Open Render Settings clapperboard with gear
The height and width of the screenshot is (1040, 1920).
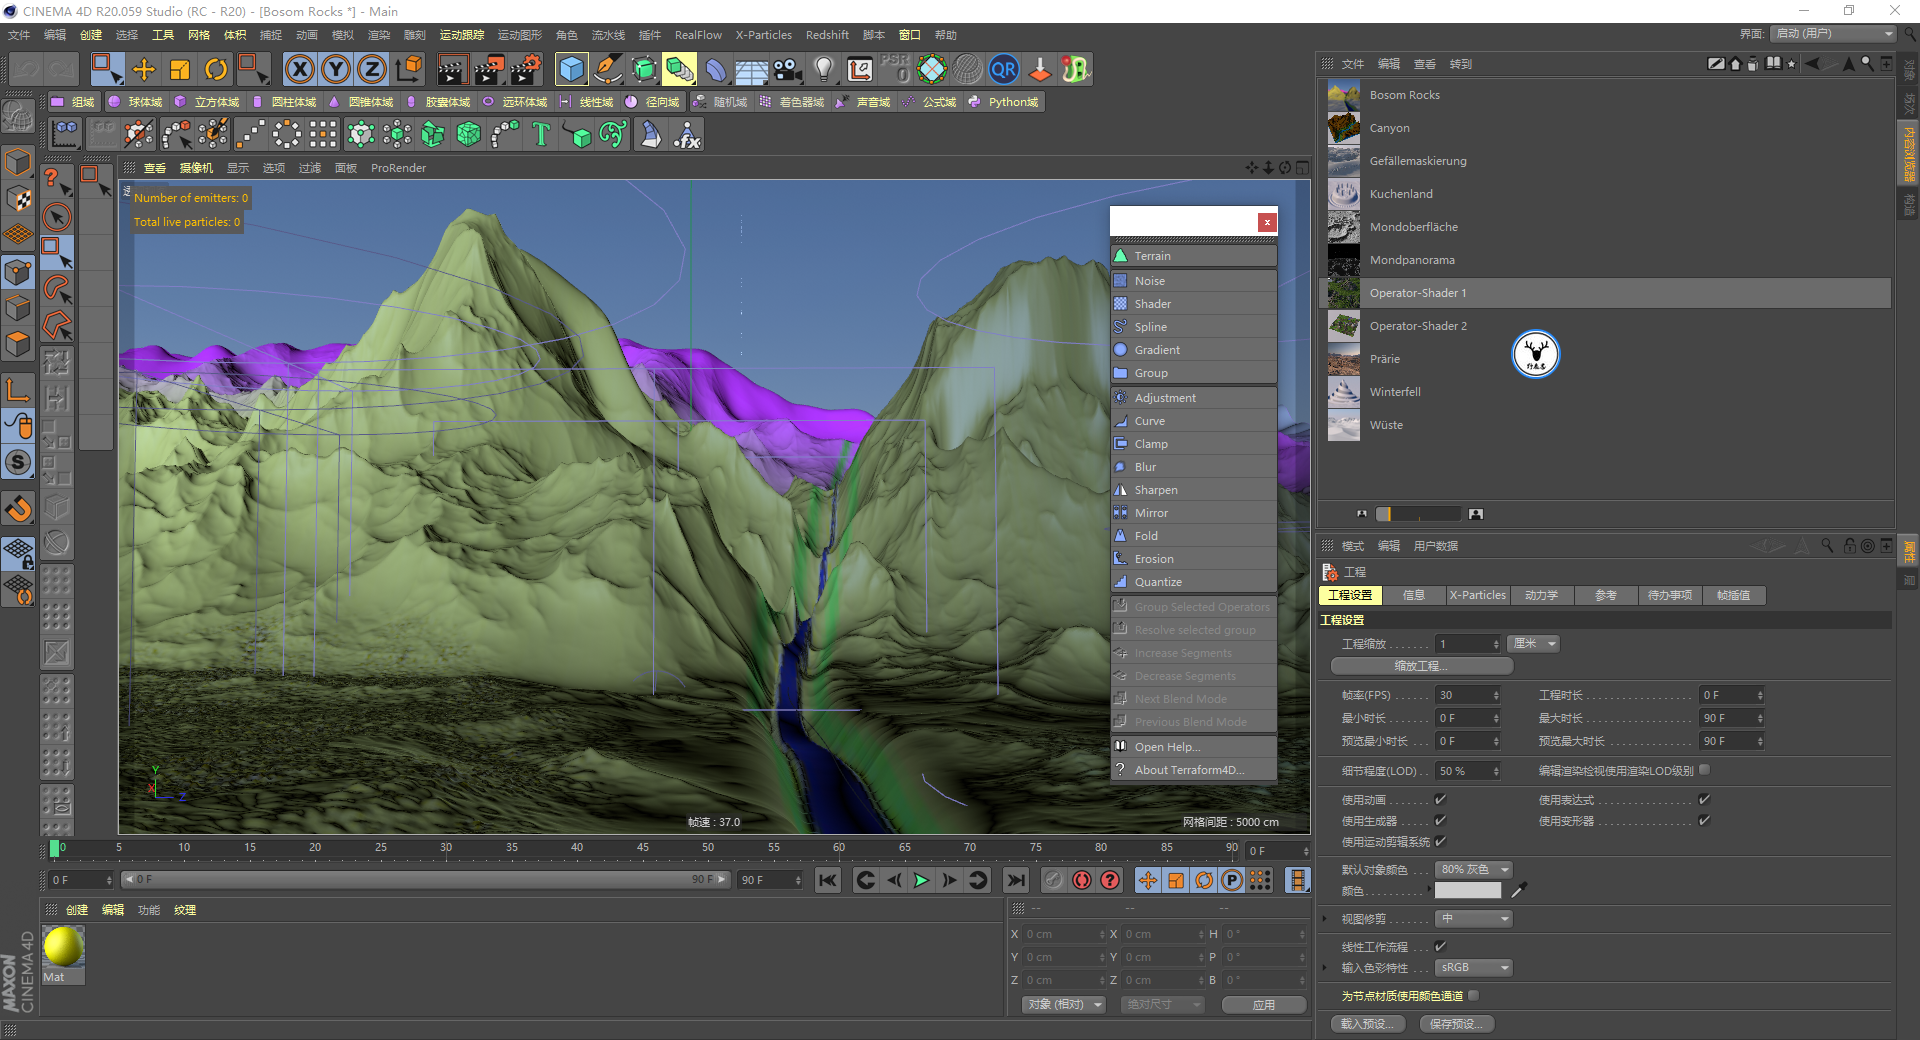[525, 69]
